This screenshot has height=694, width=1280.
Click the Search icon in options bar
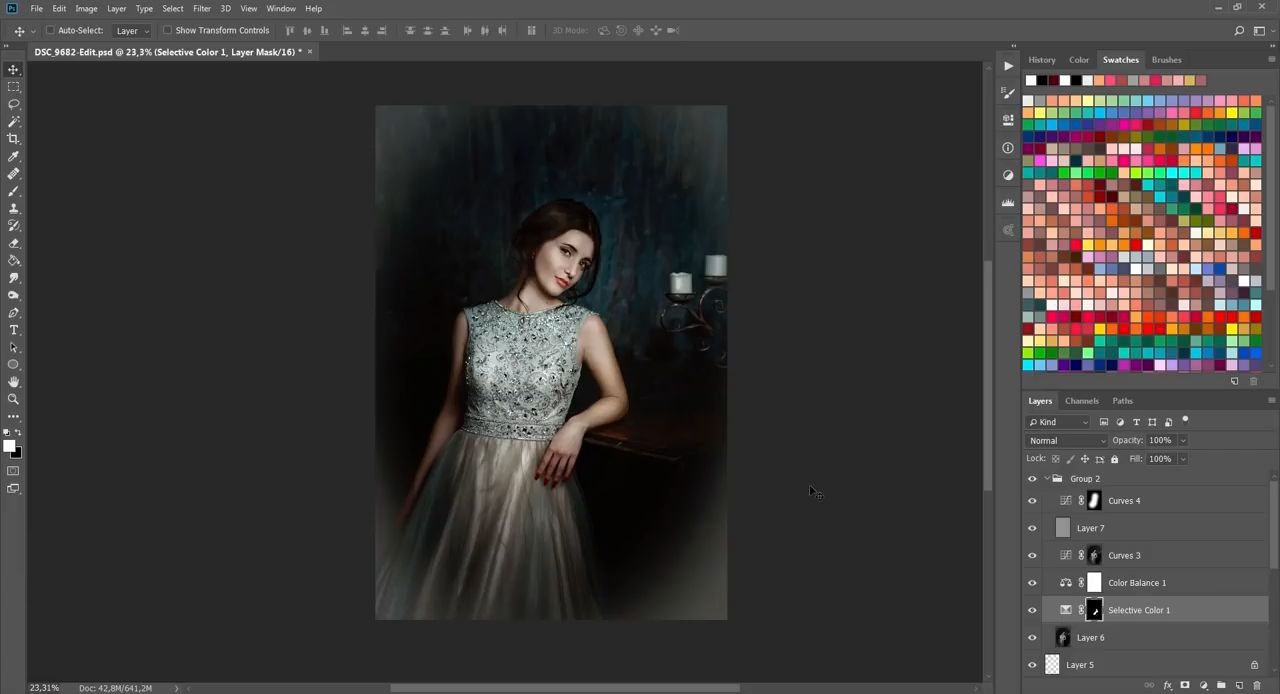[x=1239, y=31]
